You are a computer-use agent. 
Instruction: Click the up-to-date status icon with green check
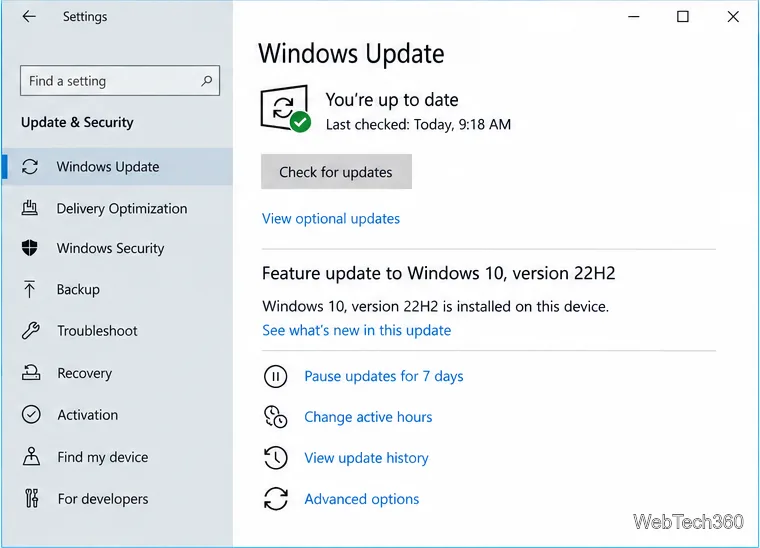(285, 108)
